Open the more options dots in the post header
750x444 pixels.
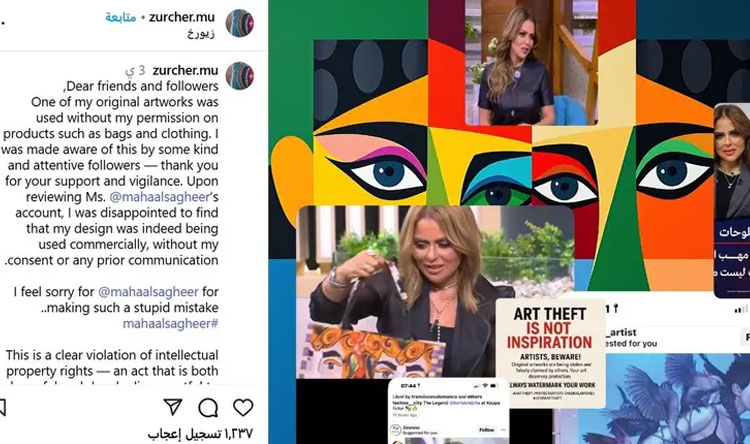pos(2,22)
